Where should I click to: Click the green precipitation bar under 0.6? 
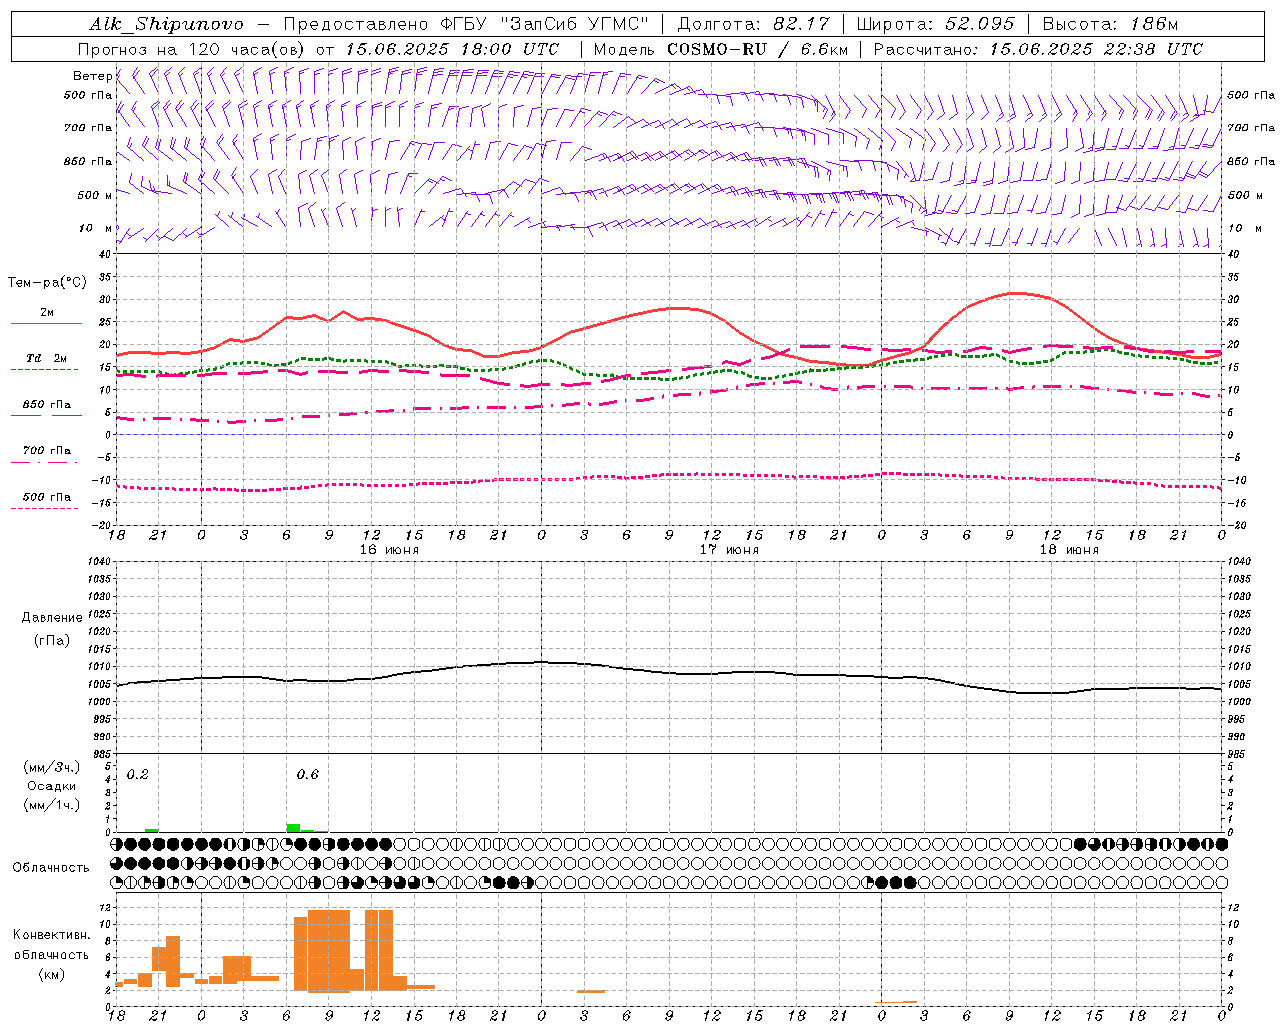293,827
